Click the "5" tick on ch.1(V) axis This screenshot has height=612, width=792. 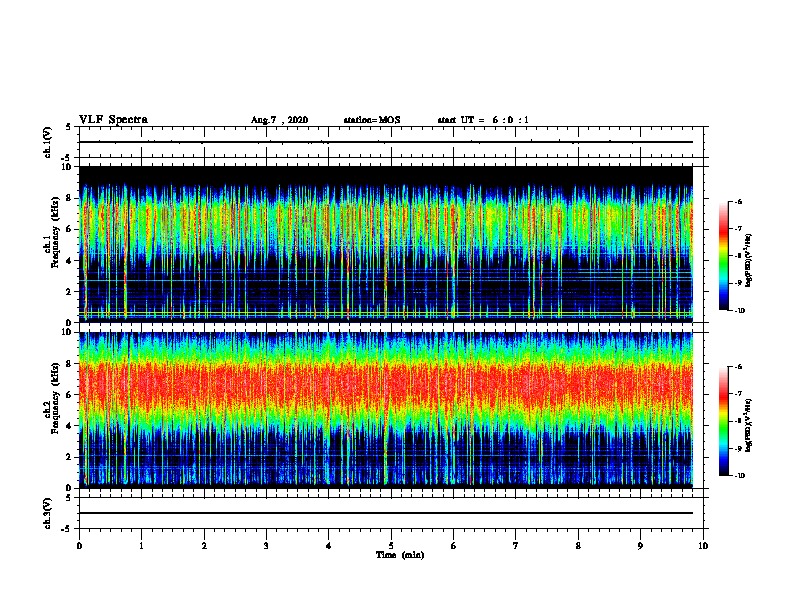tap(69, 127)
